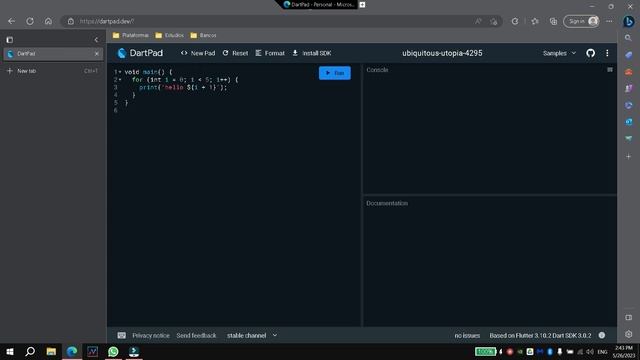Run the Dart code with Run button

335,73
